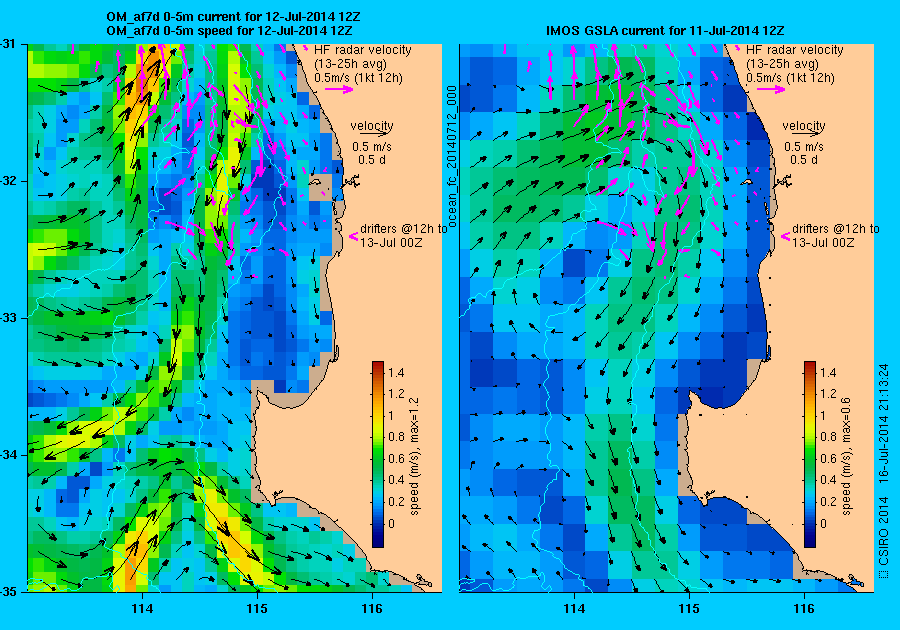Viewport: 900px width, 630px height.
Task: Click 'speed (m/s), max=1.2' colorbar label
Action: tap(414, 457)
